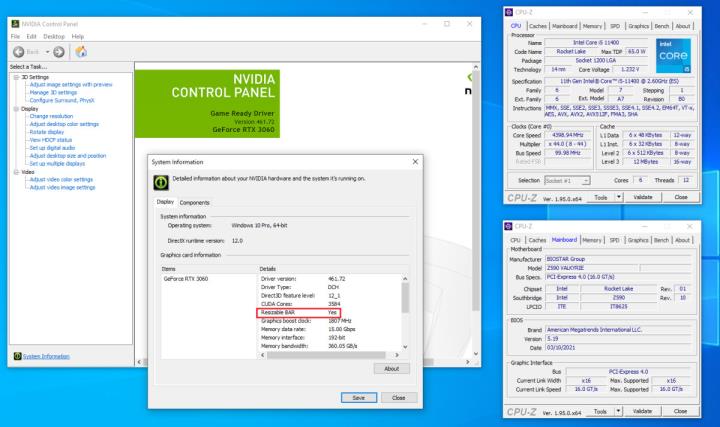
Task: Click the Resizable BAR row in details
Action: (298, 313)
